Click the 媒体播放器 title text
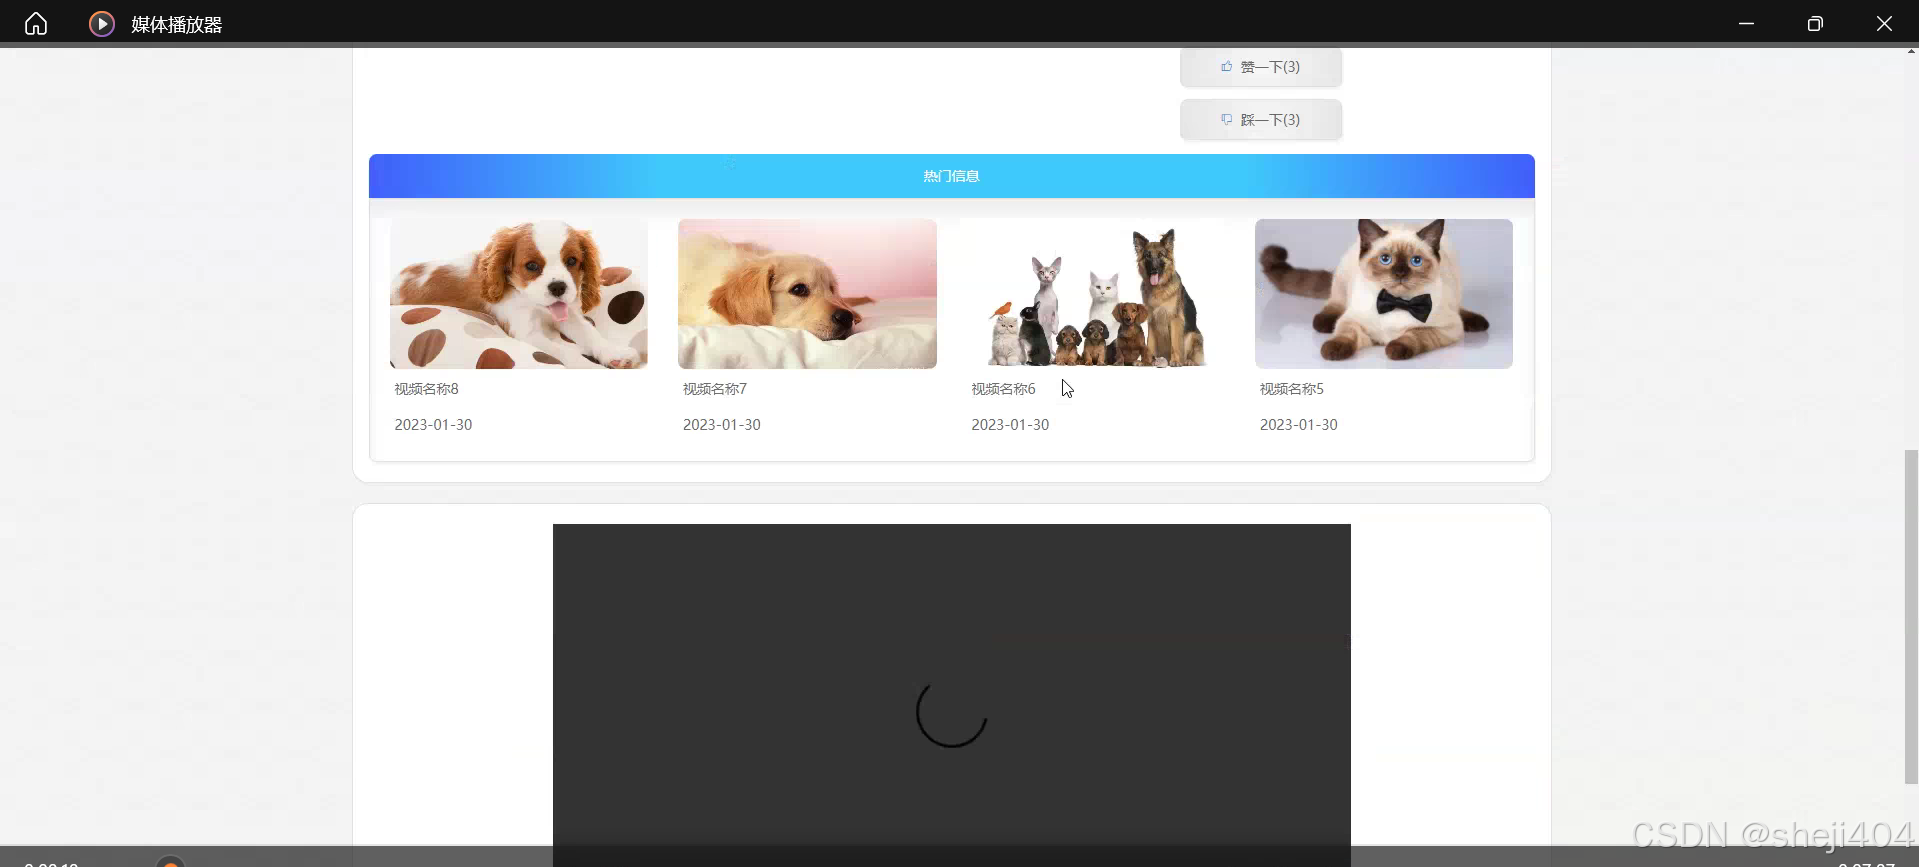1919x867 pixels. coord(176,24)
